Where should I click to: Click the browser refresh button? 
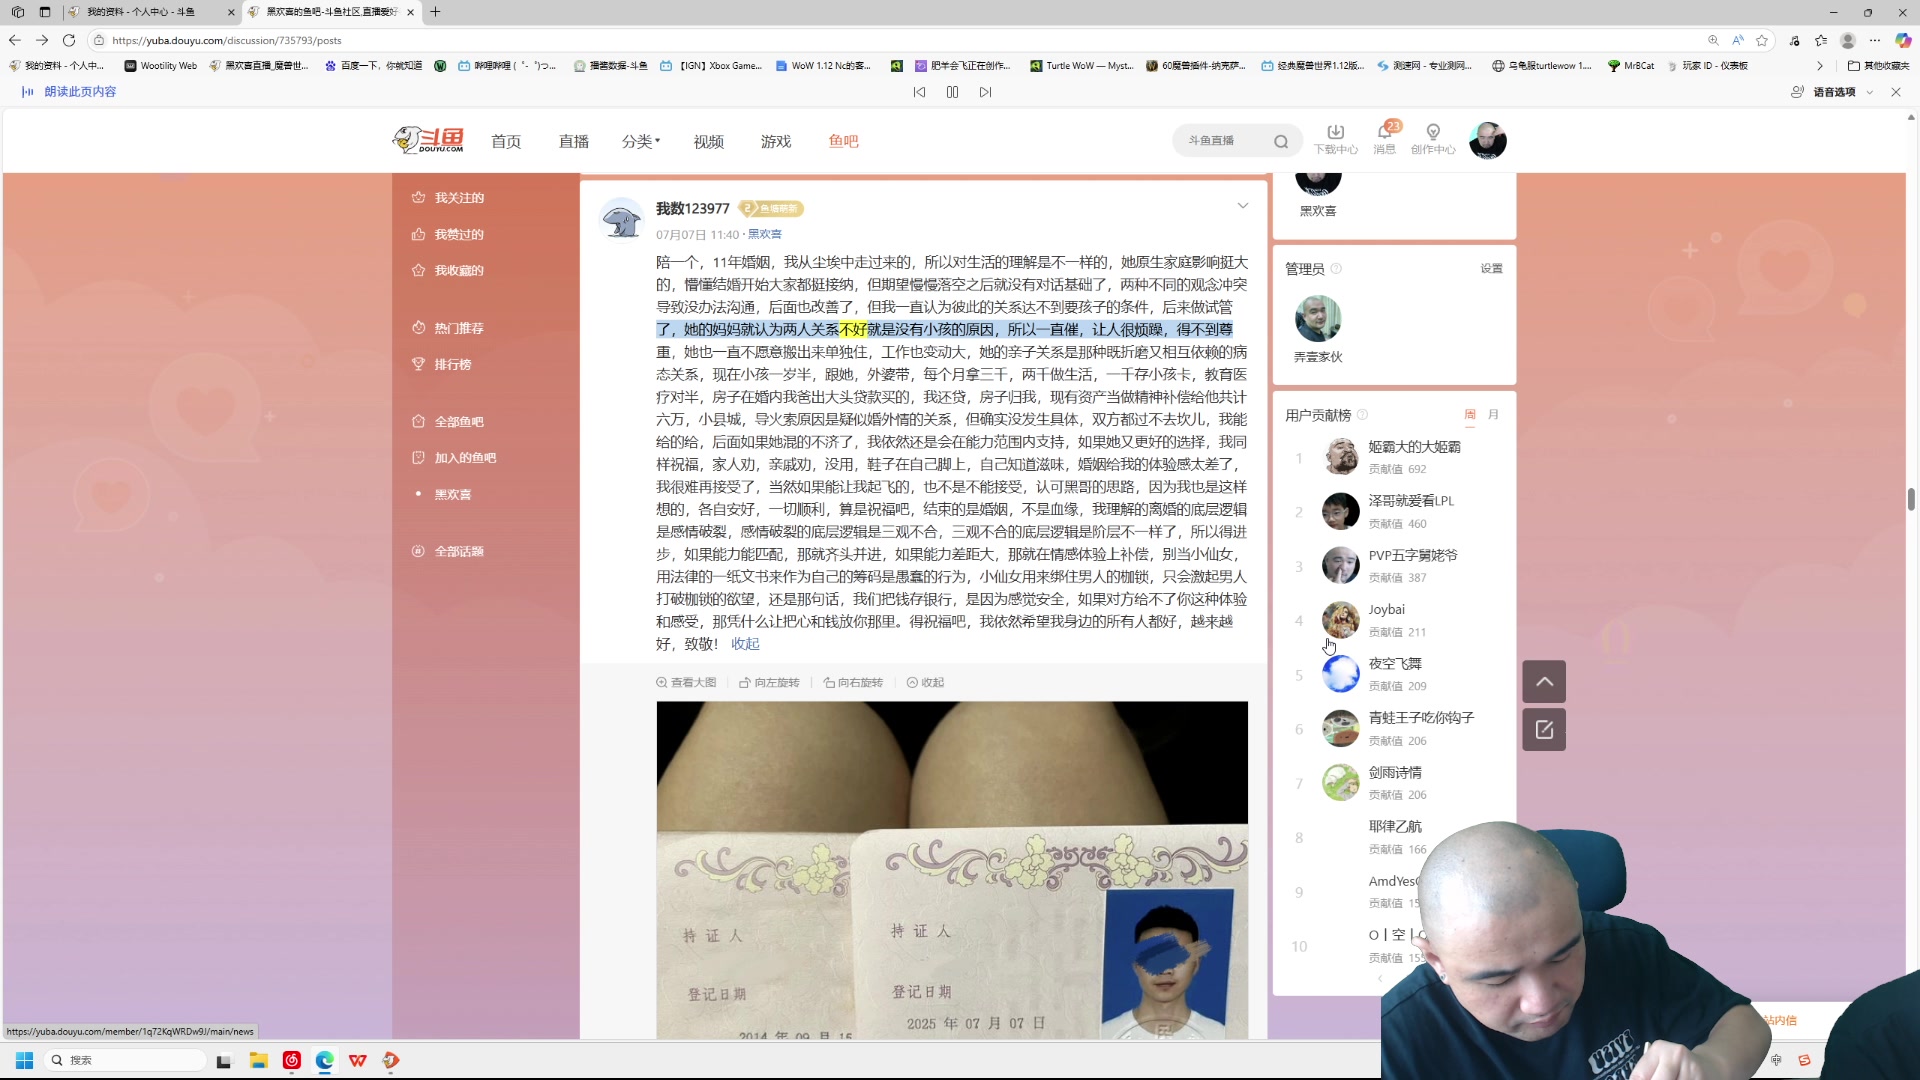[69, 40]
